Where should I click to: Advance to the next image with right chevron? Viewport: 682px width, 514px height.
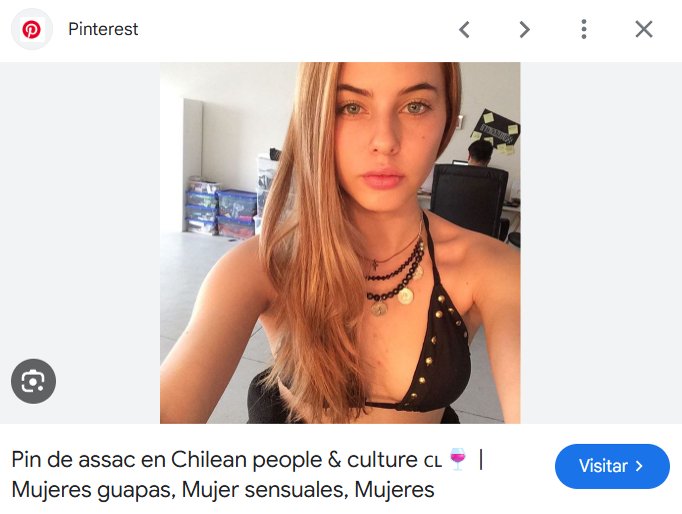tap(525, 30)
